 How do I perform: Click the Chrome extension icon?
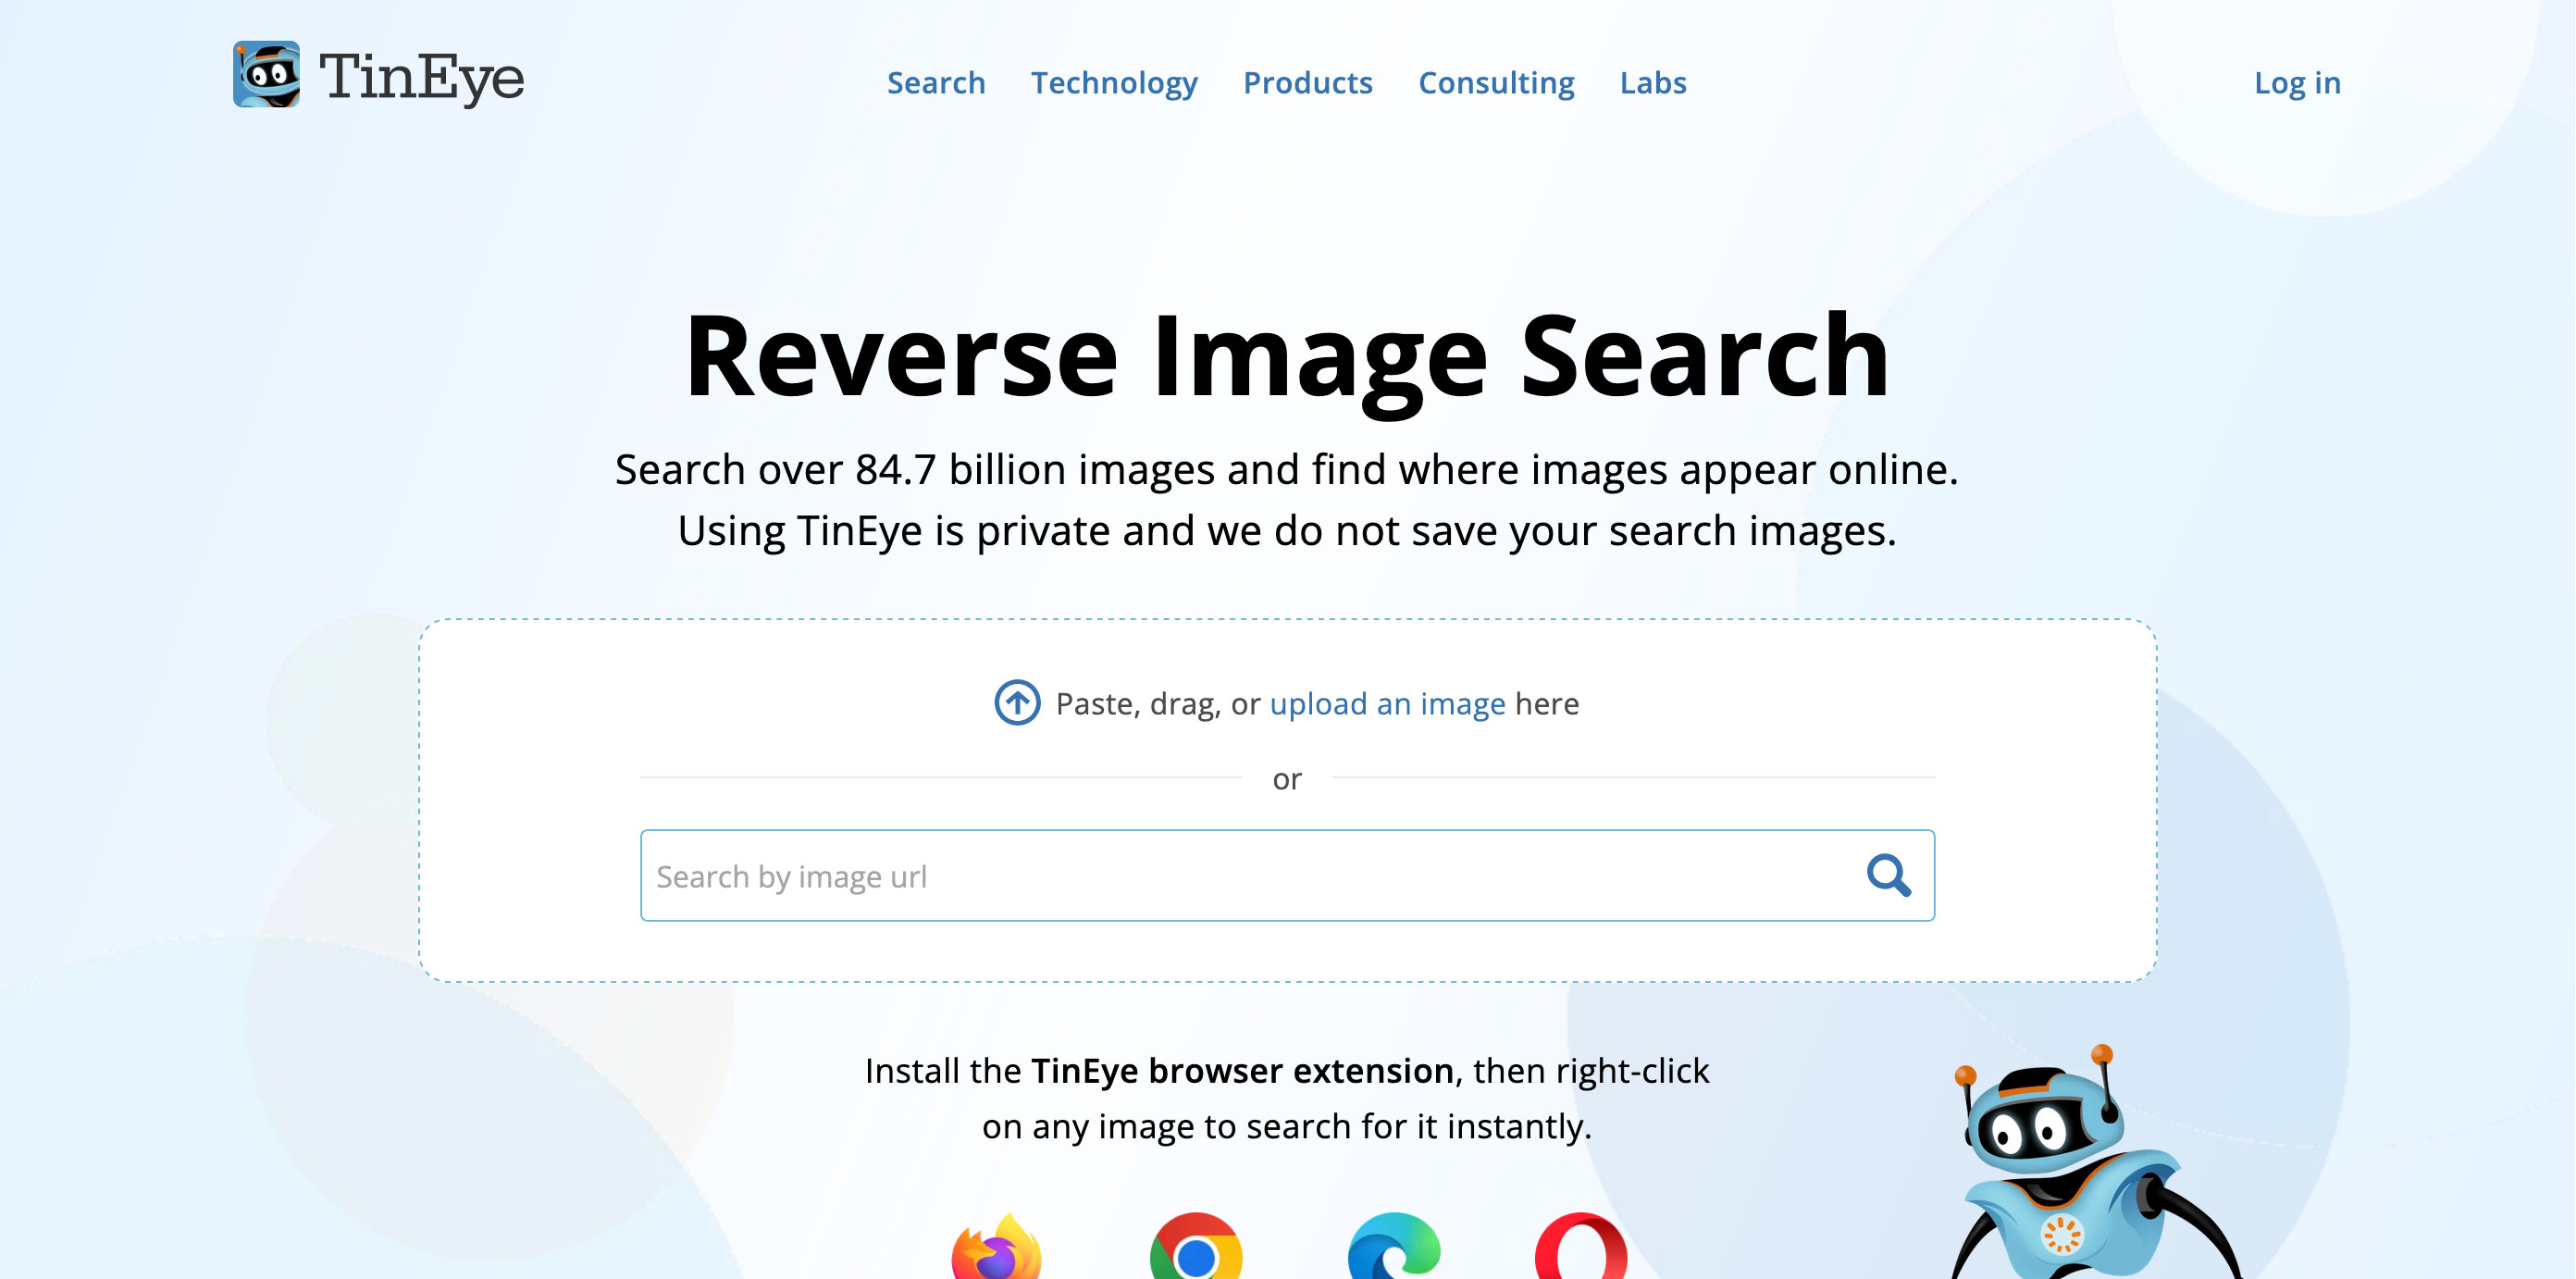(1196, 1246)
